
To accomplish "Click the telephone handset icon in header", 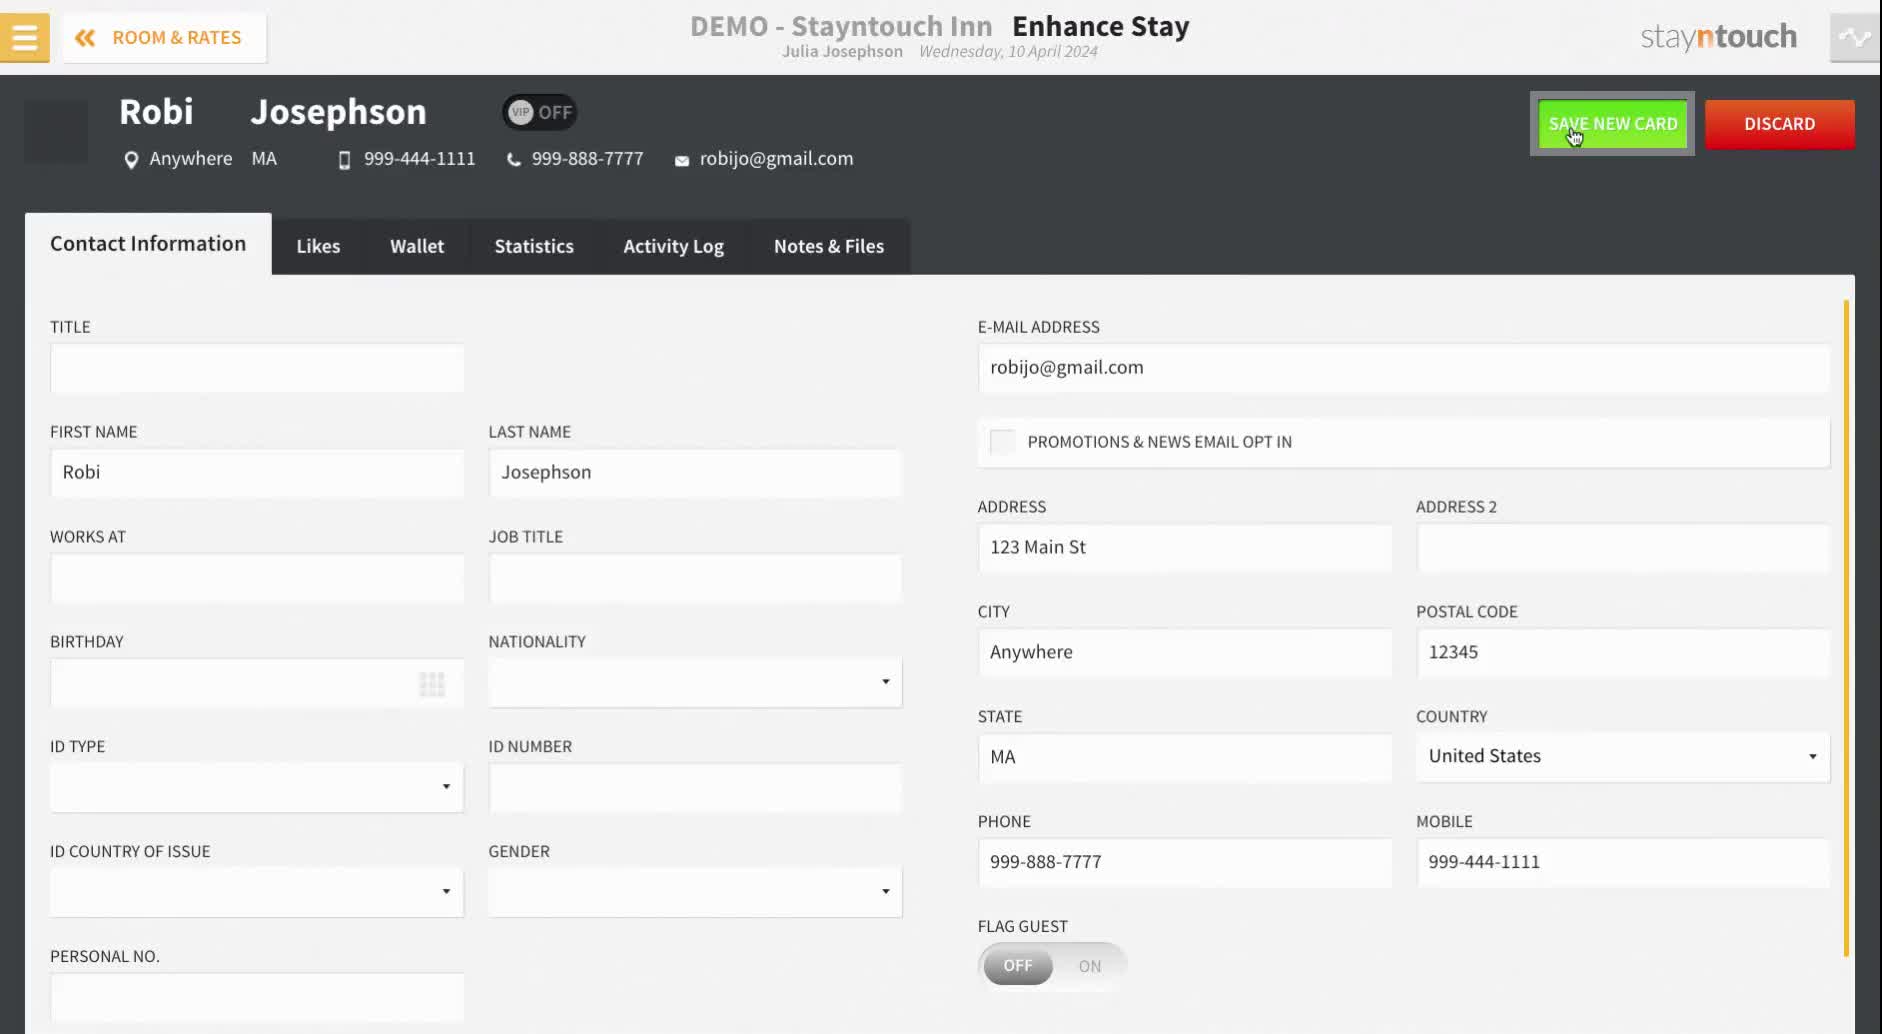I will pyautogui.click(x=514, y=160).
